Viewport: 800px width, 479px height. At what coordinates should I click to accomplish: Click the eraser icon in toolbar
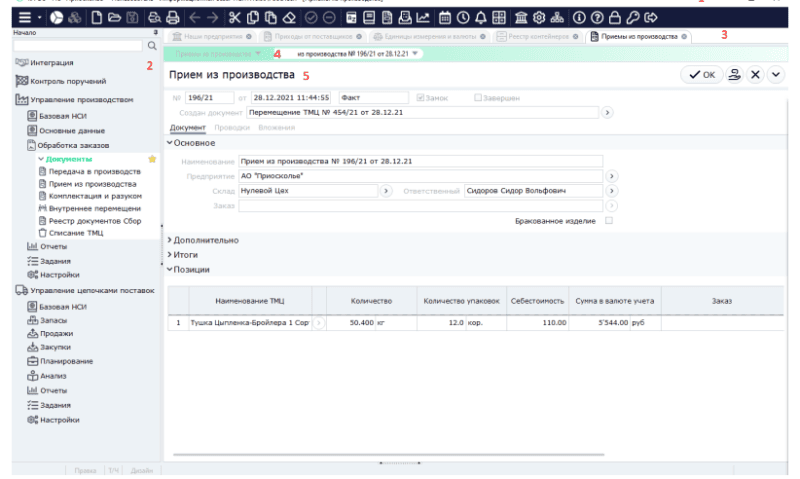click(289, 17)
